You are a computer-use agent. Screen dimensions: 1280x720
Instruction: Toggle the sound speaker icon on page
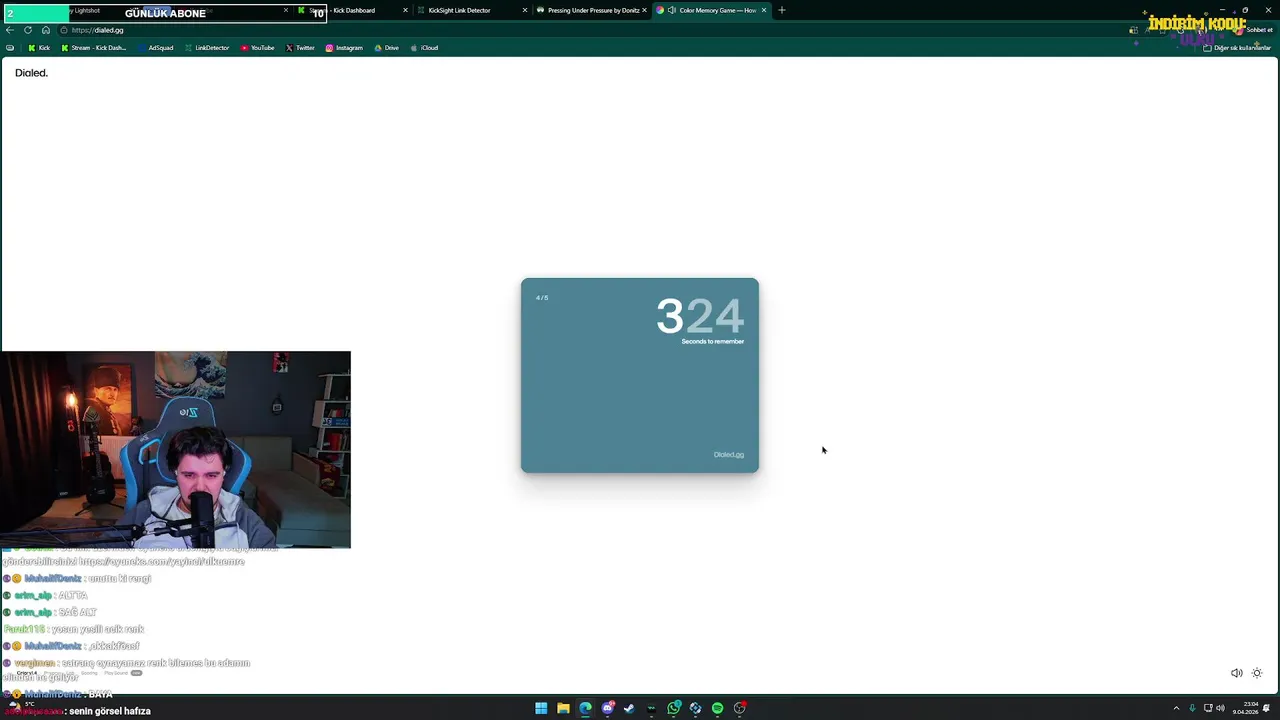click(1237, 673)
